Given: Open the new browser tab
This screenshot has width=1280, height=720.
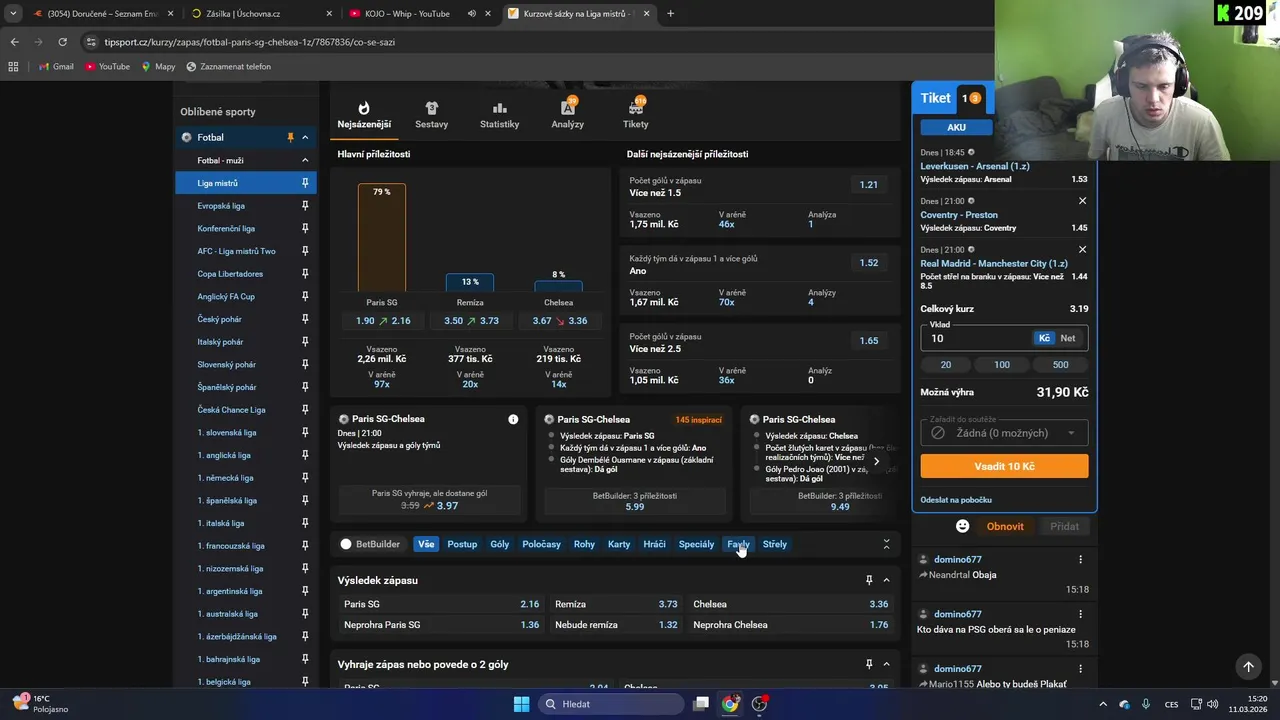Looking at the screenshot, I should pyautogui.click(x=670, y=14).
